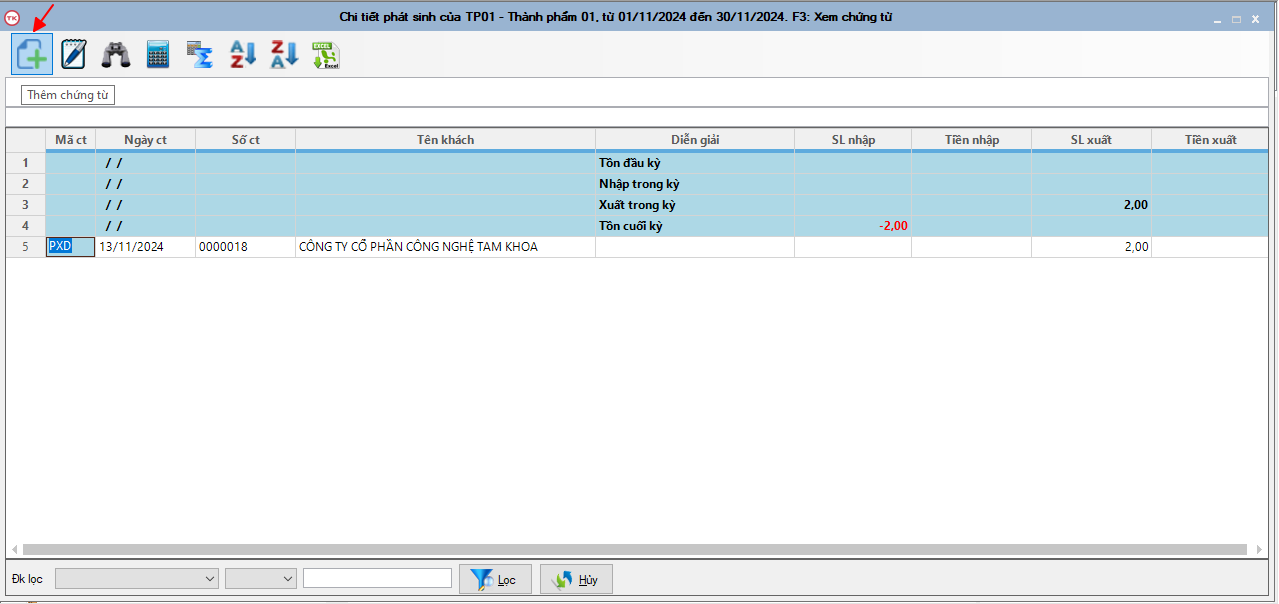Viewport: 1279px width, 604px height.
Task: Open the edit document notepad icon
Action: [74, 55]
